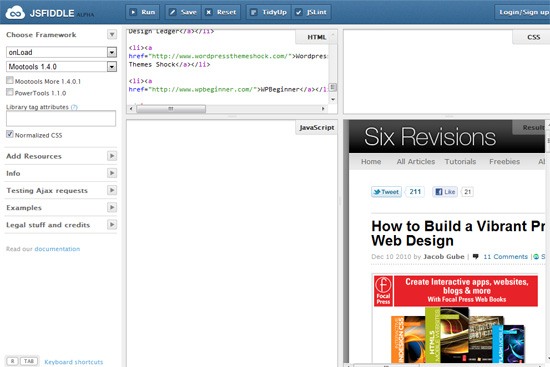Image resolution: width=550 pixels, height=367 pixels.
Task: Run the fiddle code
Action: [x=142, y=12]
